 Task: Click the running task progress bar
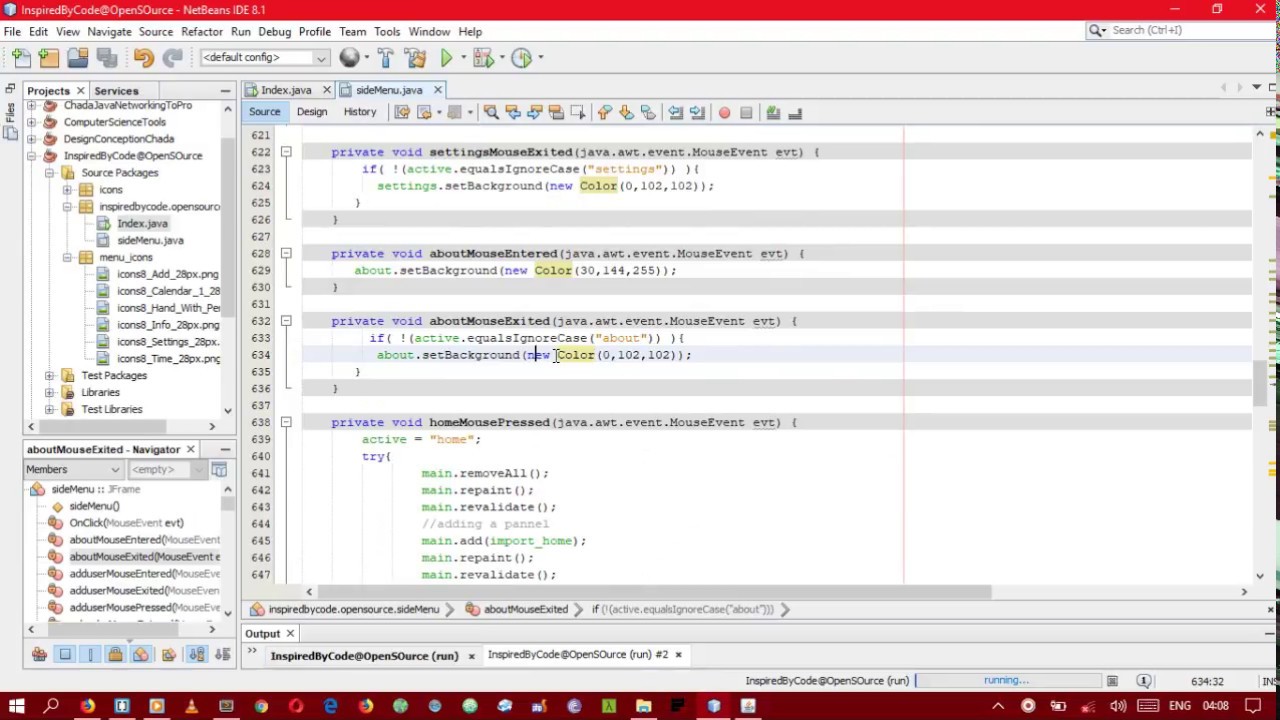(1007, 681)
